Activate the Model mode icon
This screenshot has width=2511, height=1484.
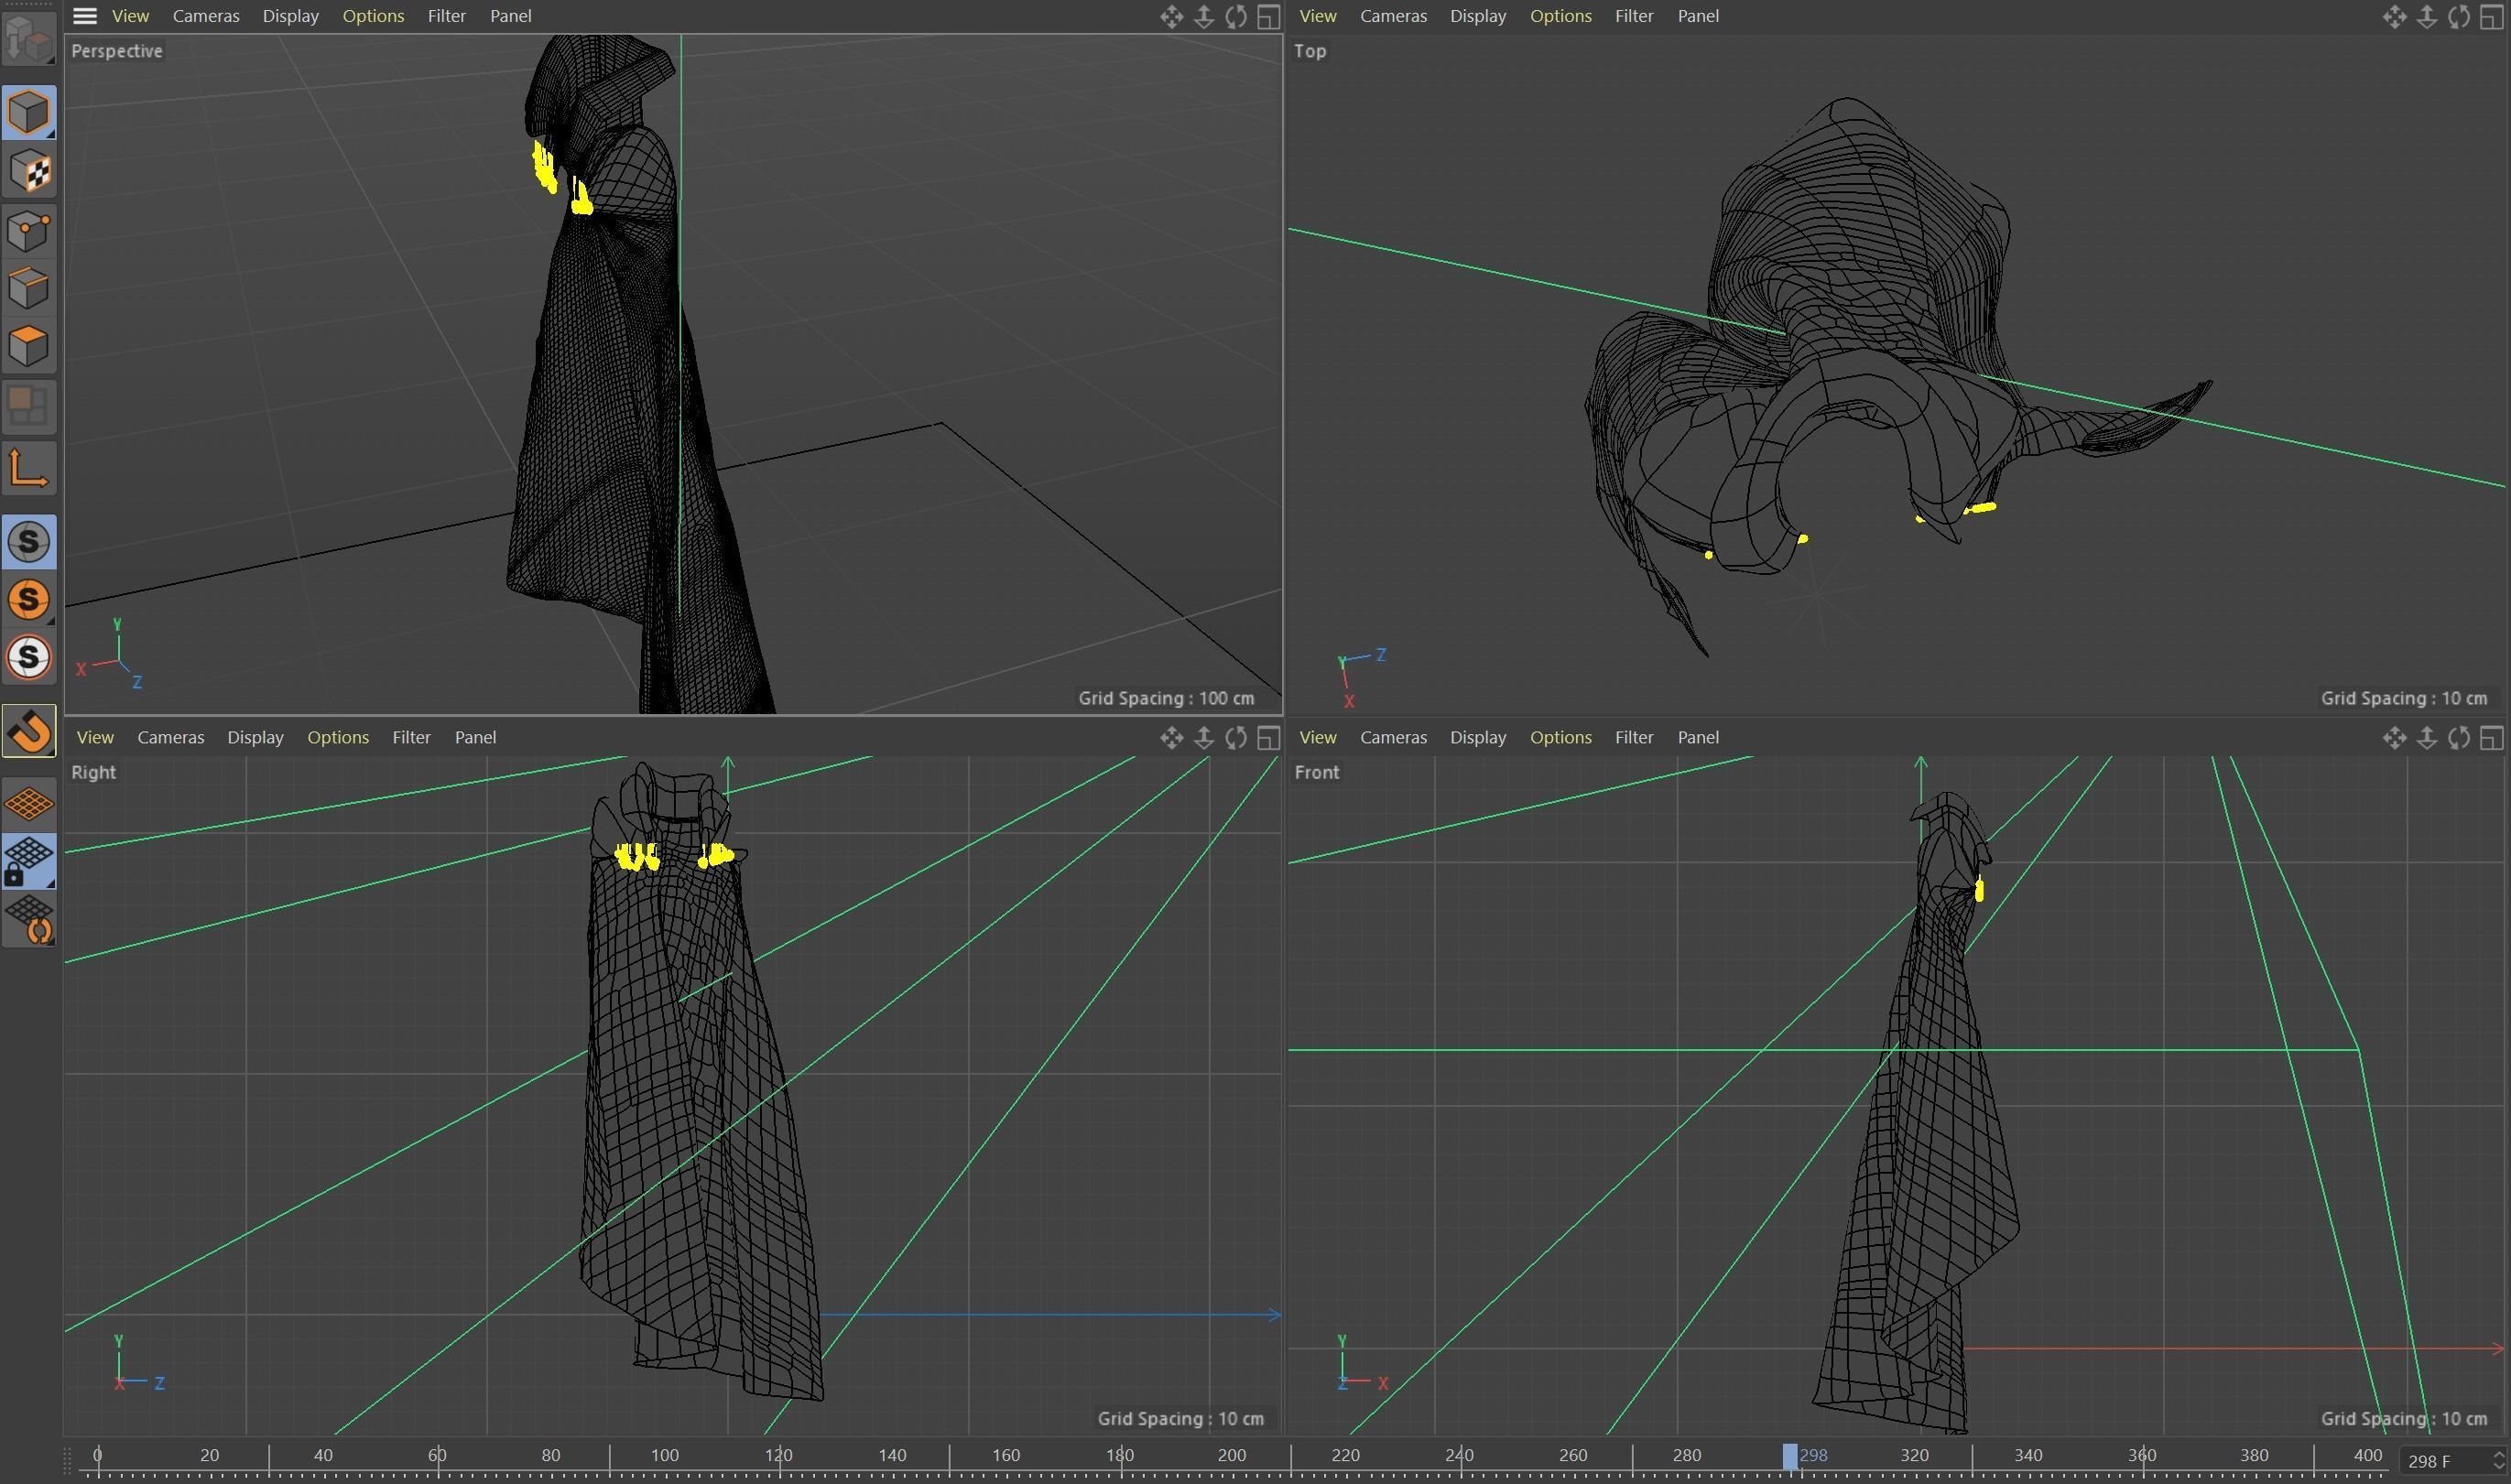click(x=28, y=113)
